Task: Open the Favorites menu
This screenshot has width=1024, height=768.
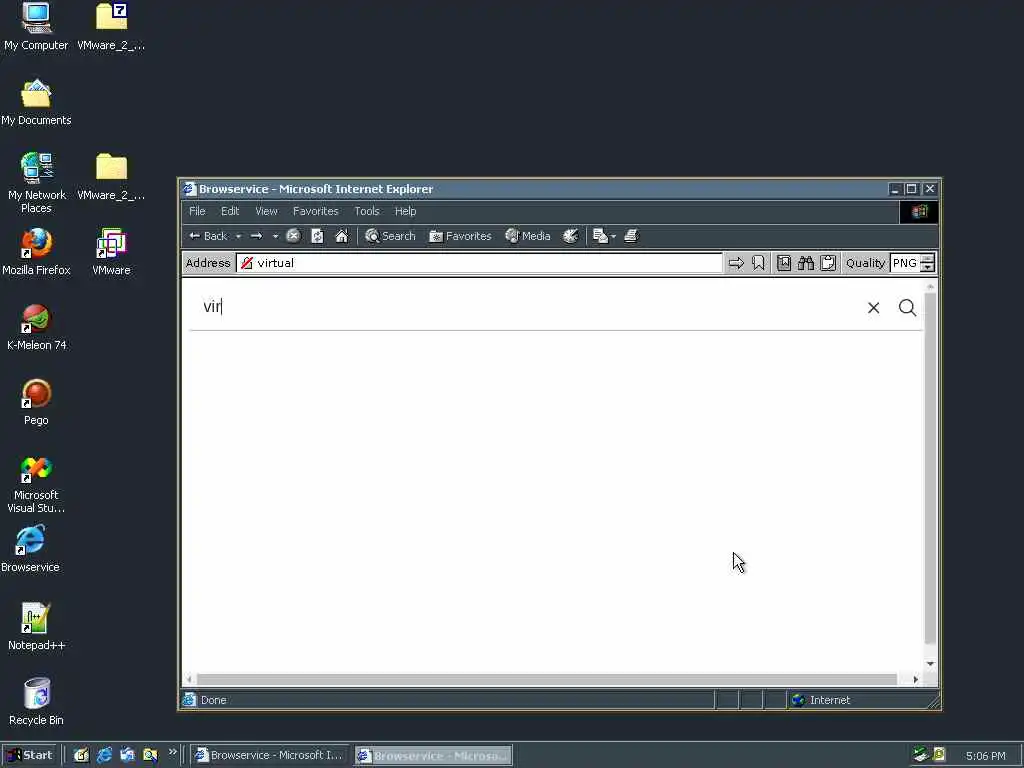Action: [x=315, y=211]
